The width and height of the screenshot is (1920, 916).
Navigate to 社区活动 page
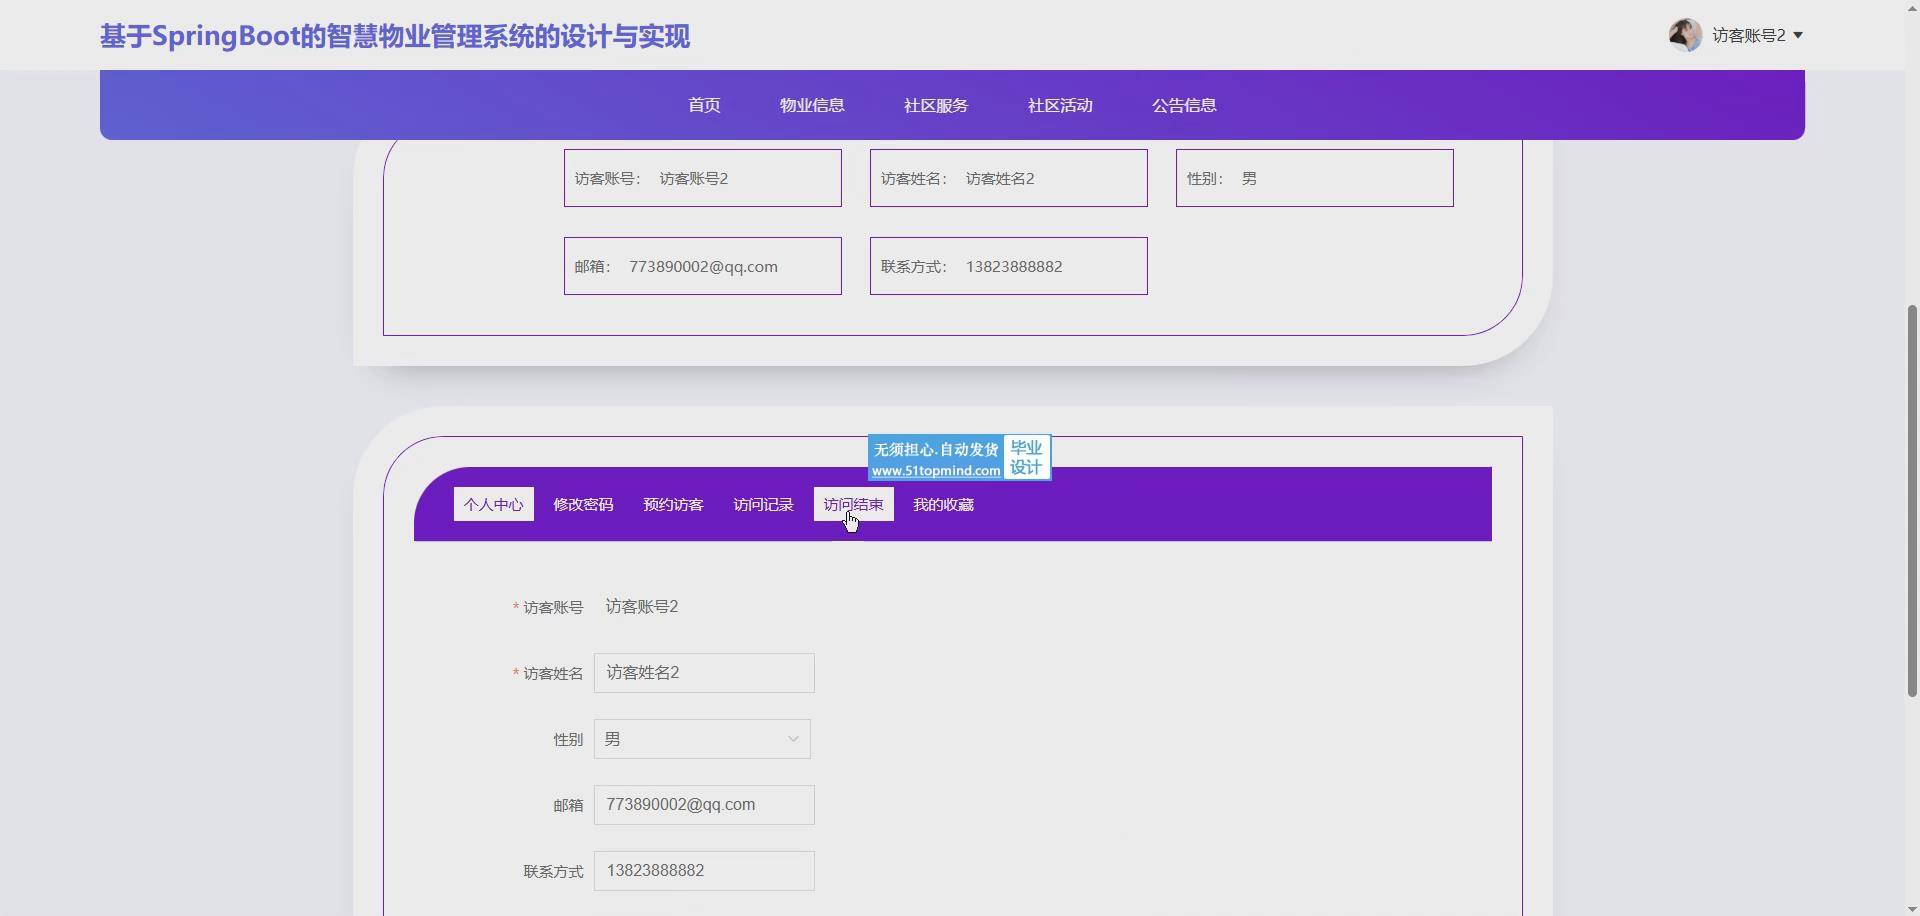(x=1060, y=105)
